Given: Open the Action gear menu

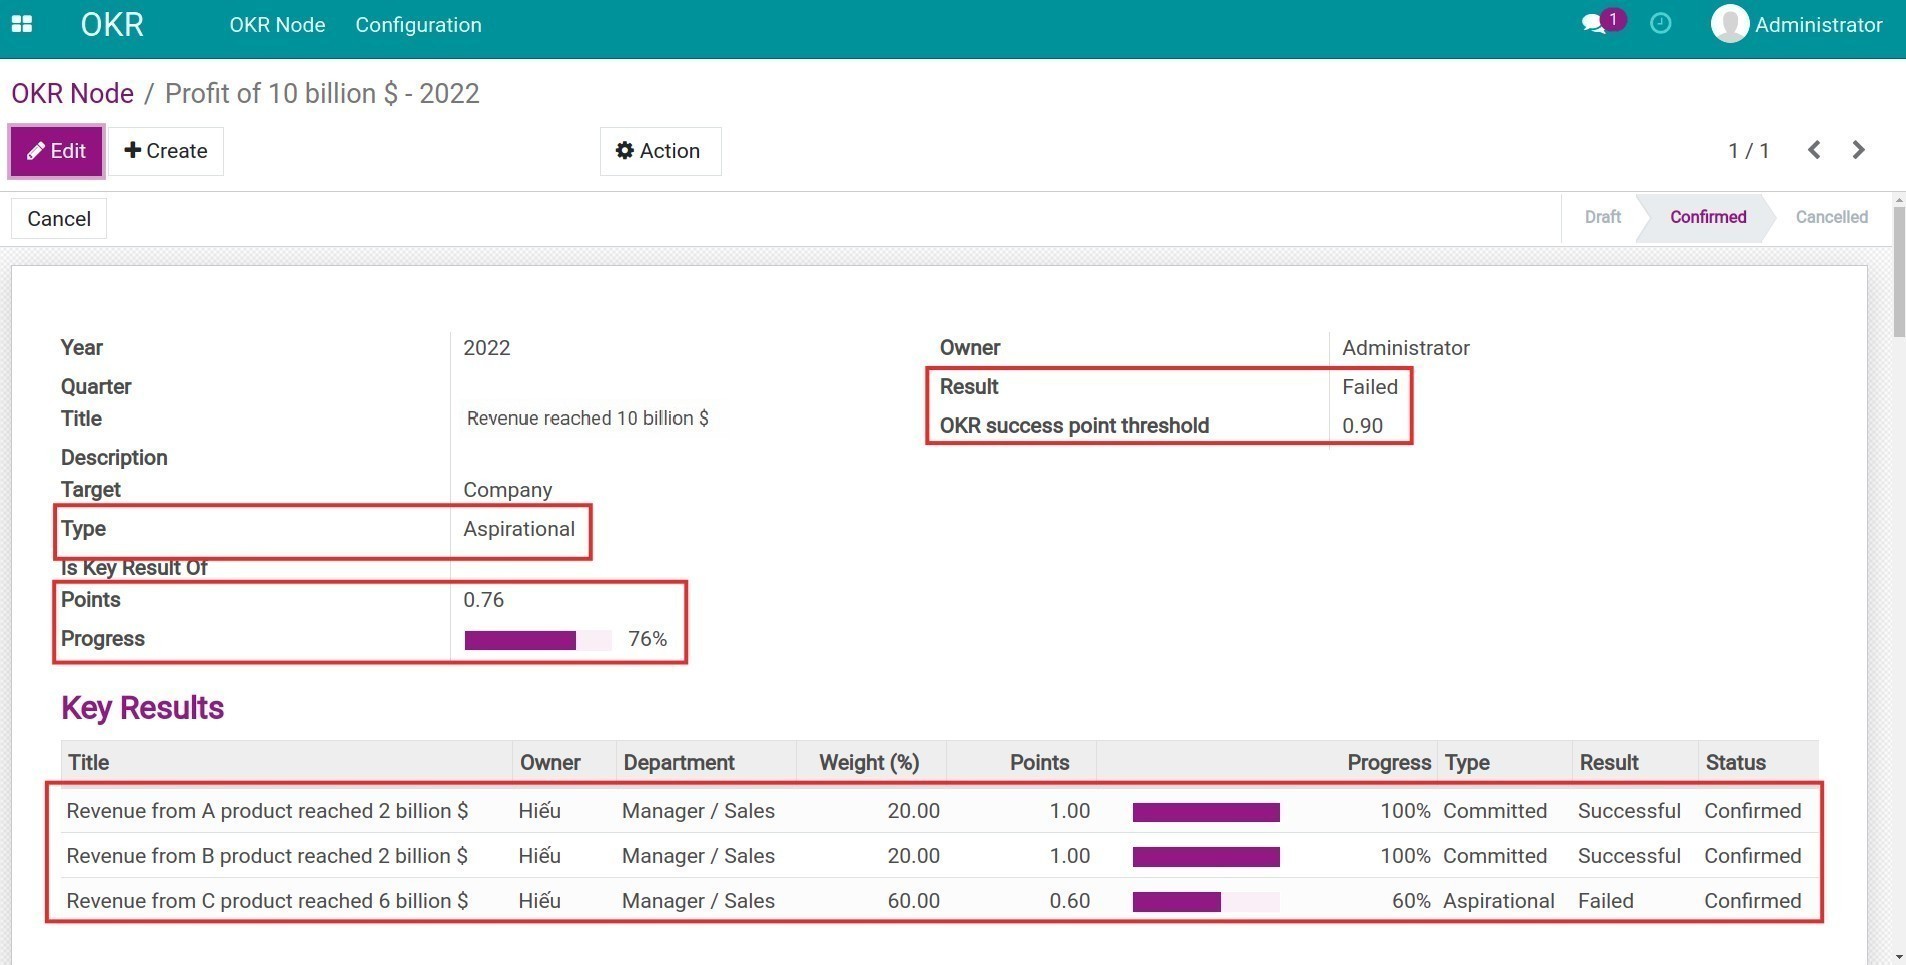Looking at the screenshot, I should click(x=660, y=151).
